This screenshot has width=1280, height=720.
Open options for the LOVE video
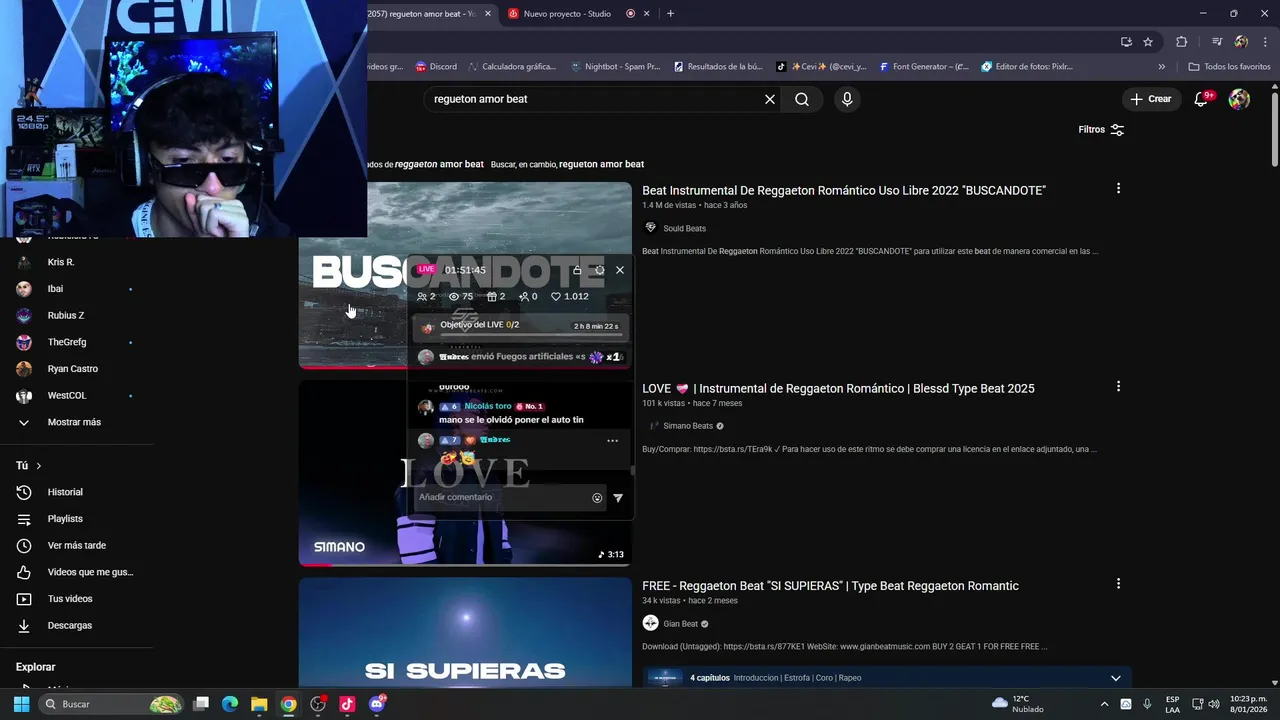(1118, 386)
